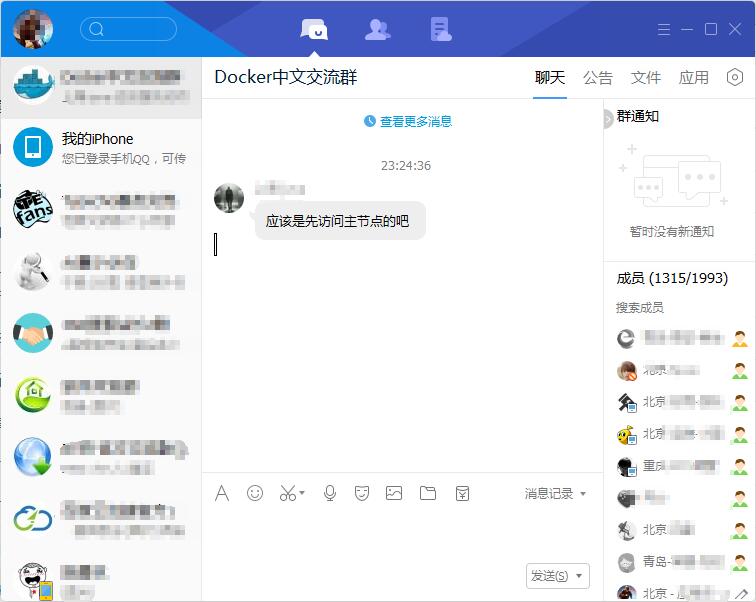
Task: Open the magnifier figure avatar conversation
Action: [x=101, y=271]
